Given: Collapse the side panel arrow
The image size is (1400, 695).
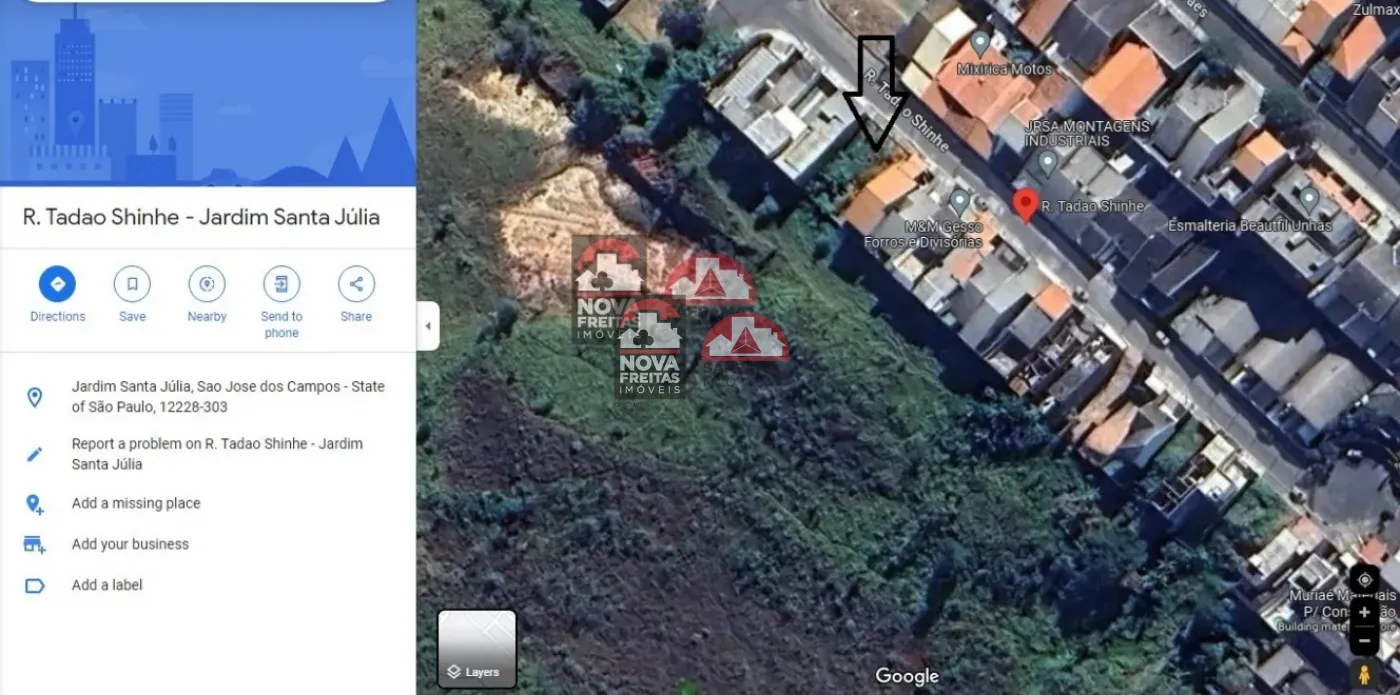Looking at the screenshot, I should click(x=428, y=326).
